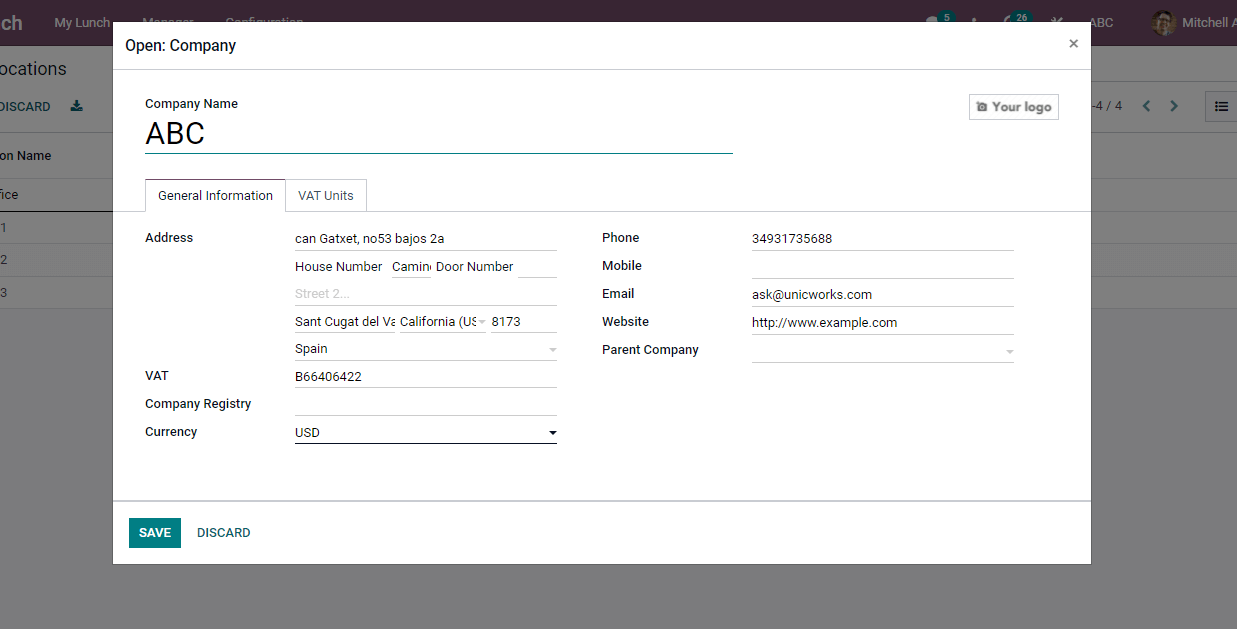Screen dimensions: 1237x629
Task: Close the Open: Company dialog
Action: [1073, 44]
